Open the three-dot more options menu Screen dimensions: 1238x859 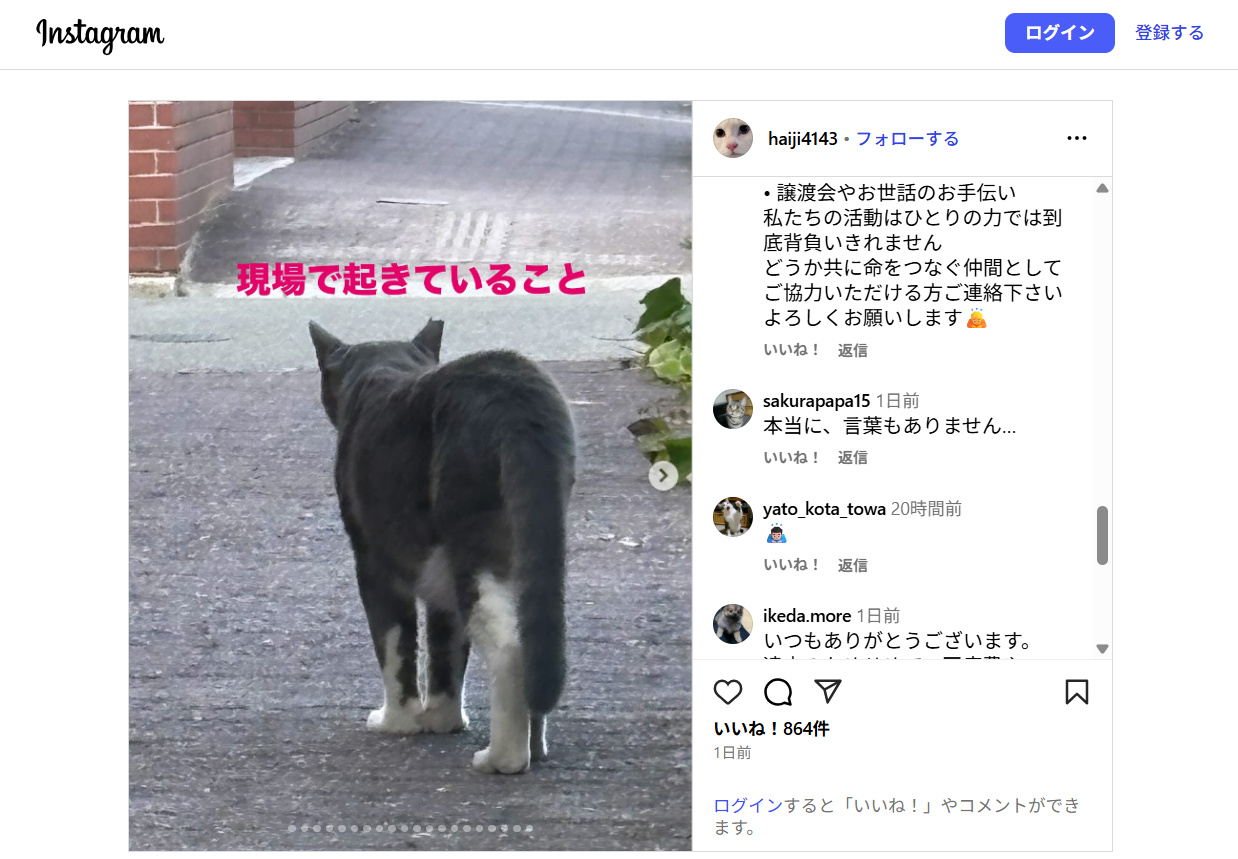[1076, 138]
